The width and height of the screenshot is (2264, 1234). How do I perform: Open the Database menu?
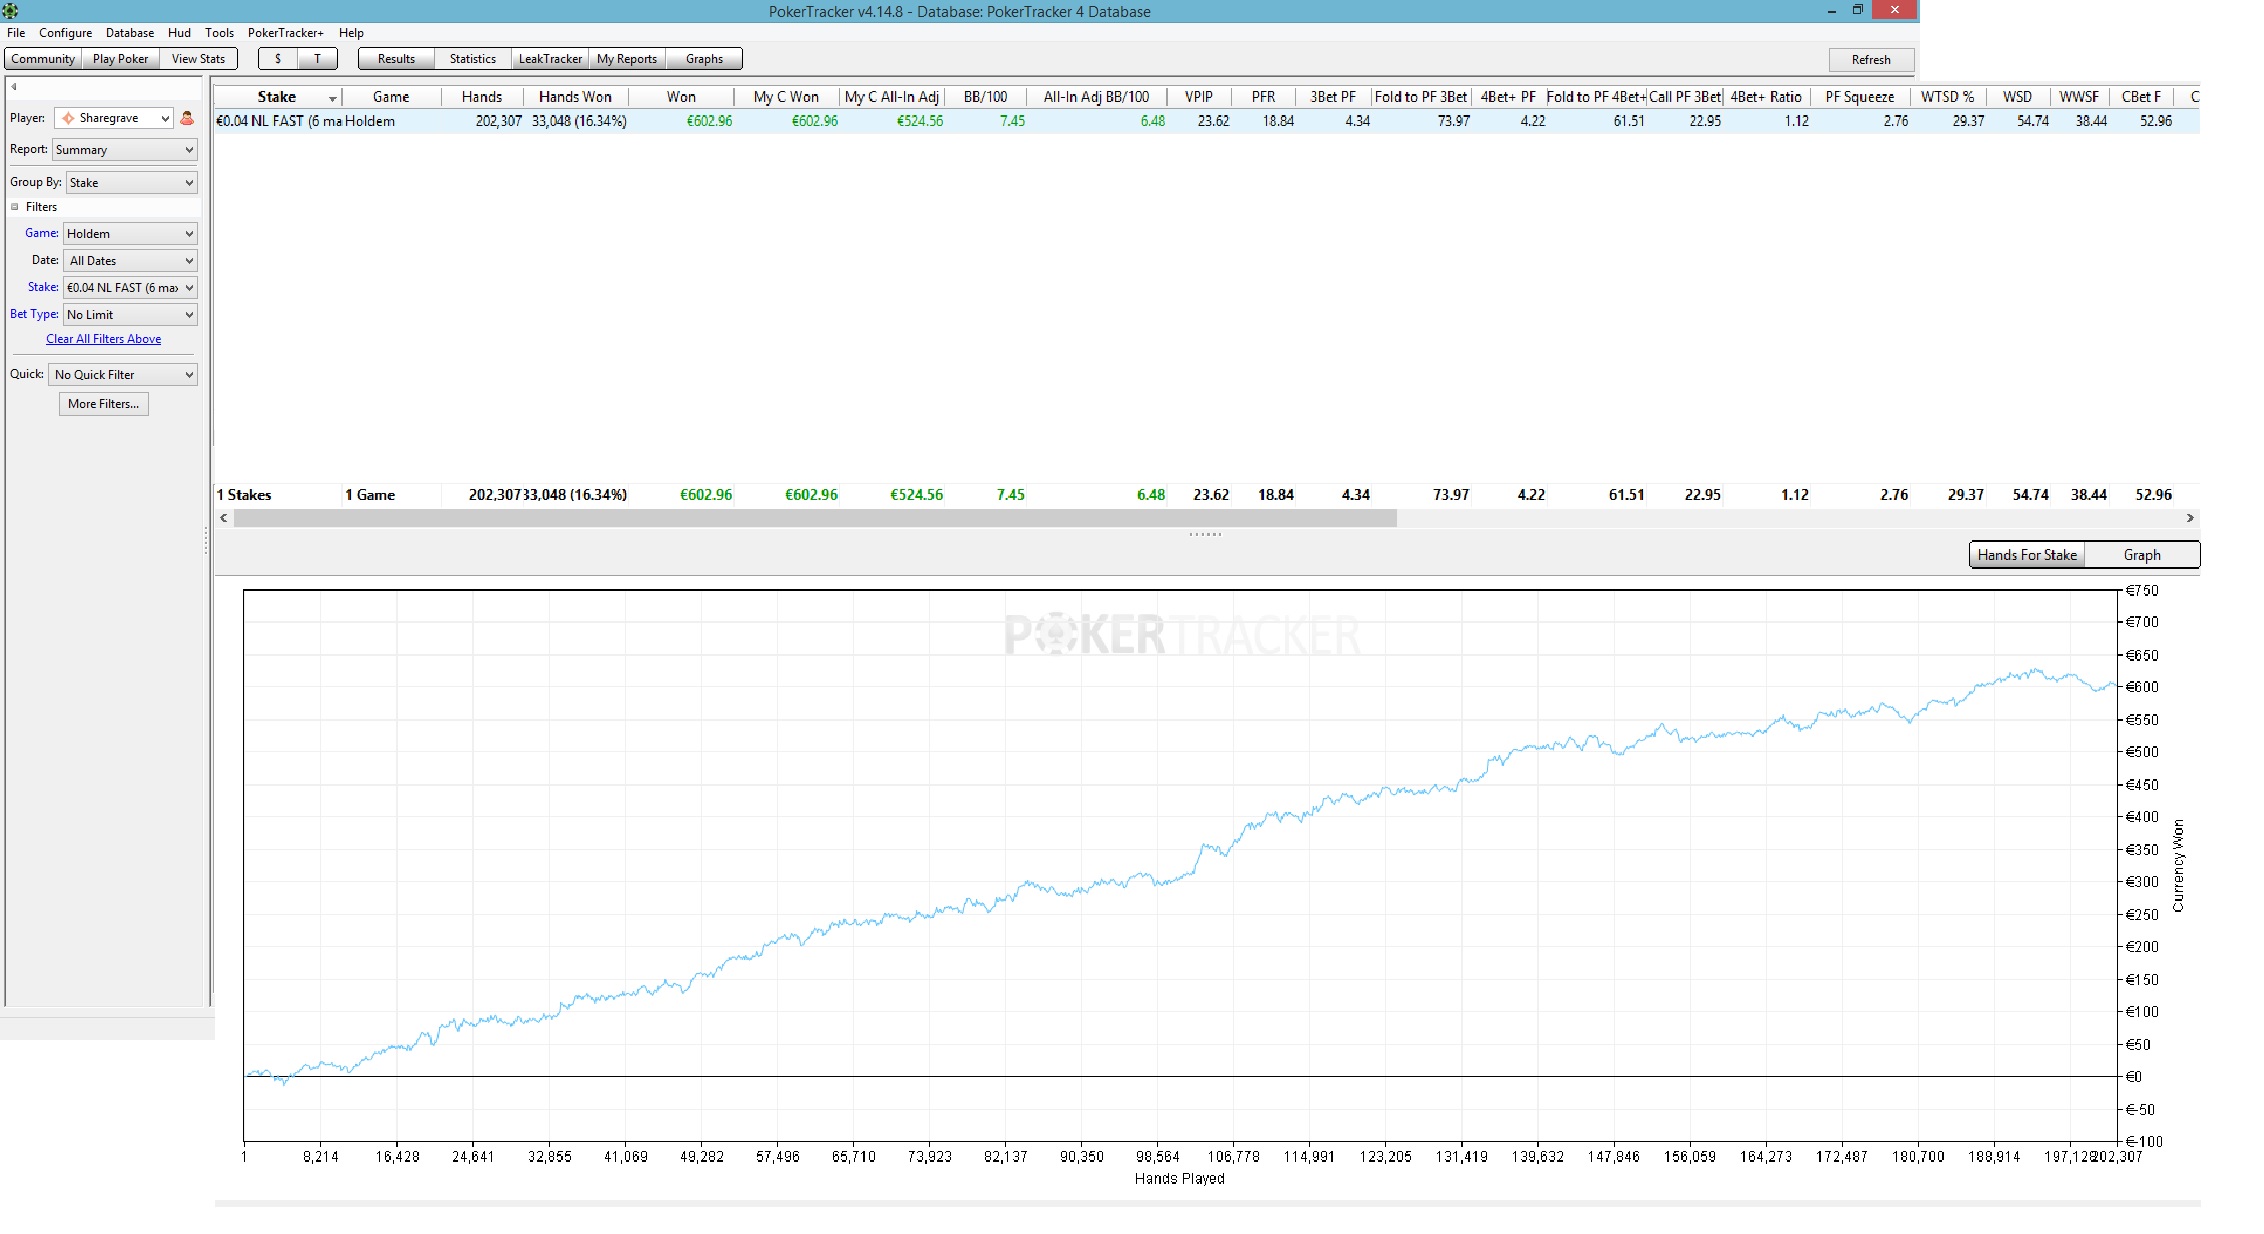click(130, 33)
